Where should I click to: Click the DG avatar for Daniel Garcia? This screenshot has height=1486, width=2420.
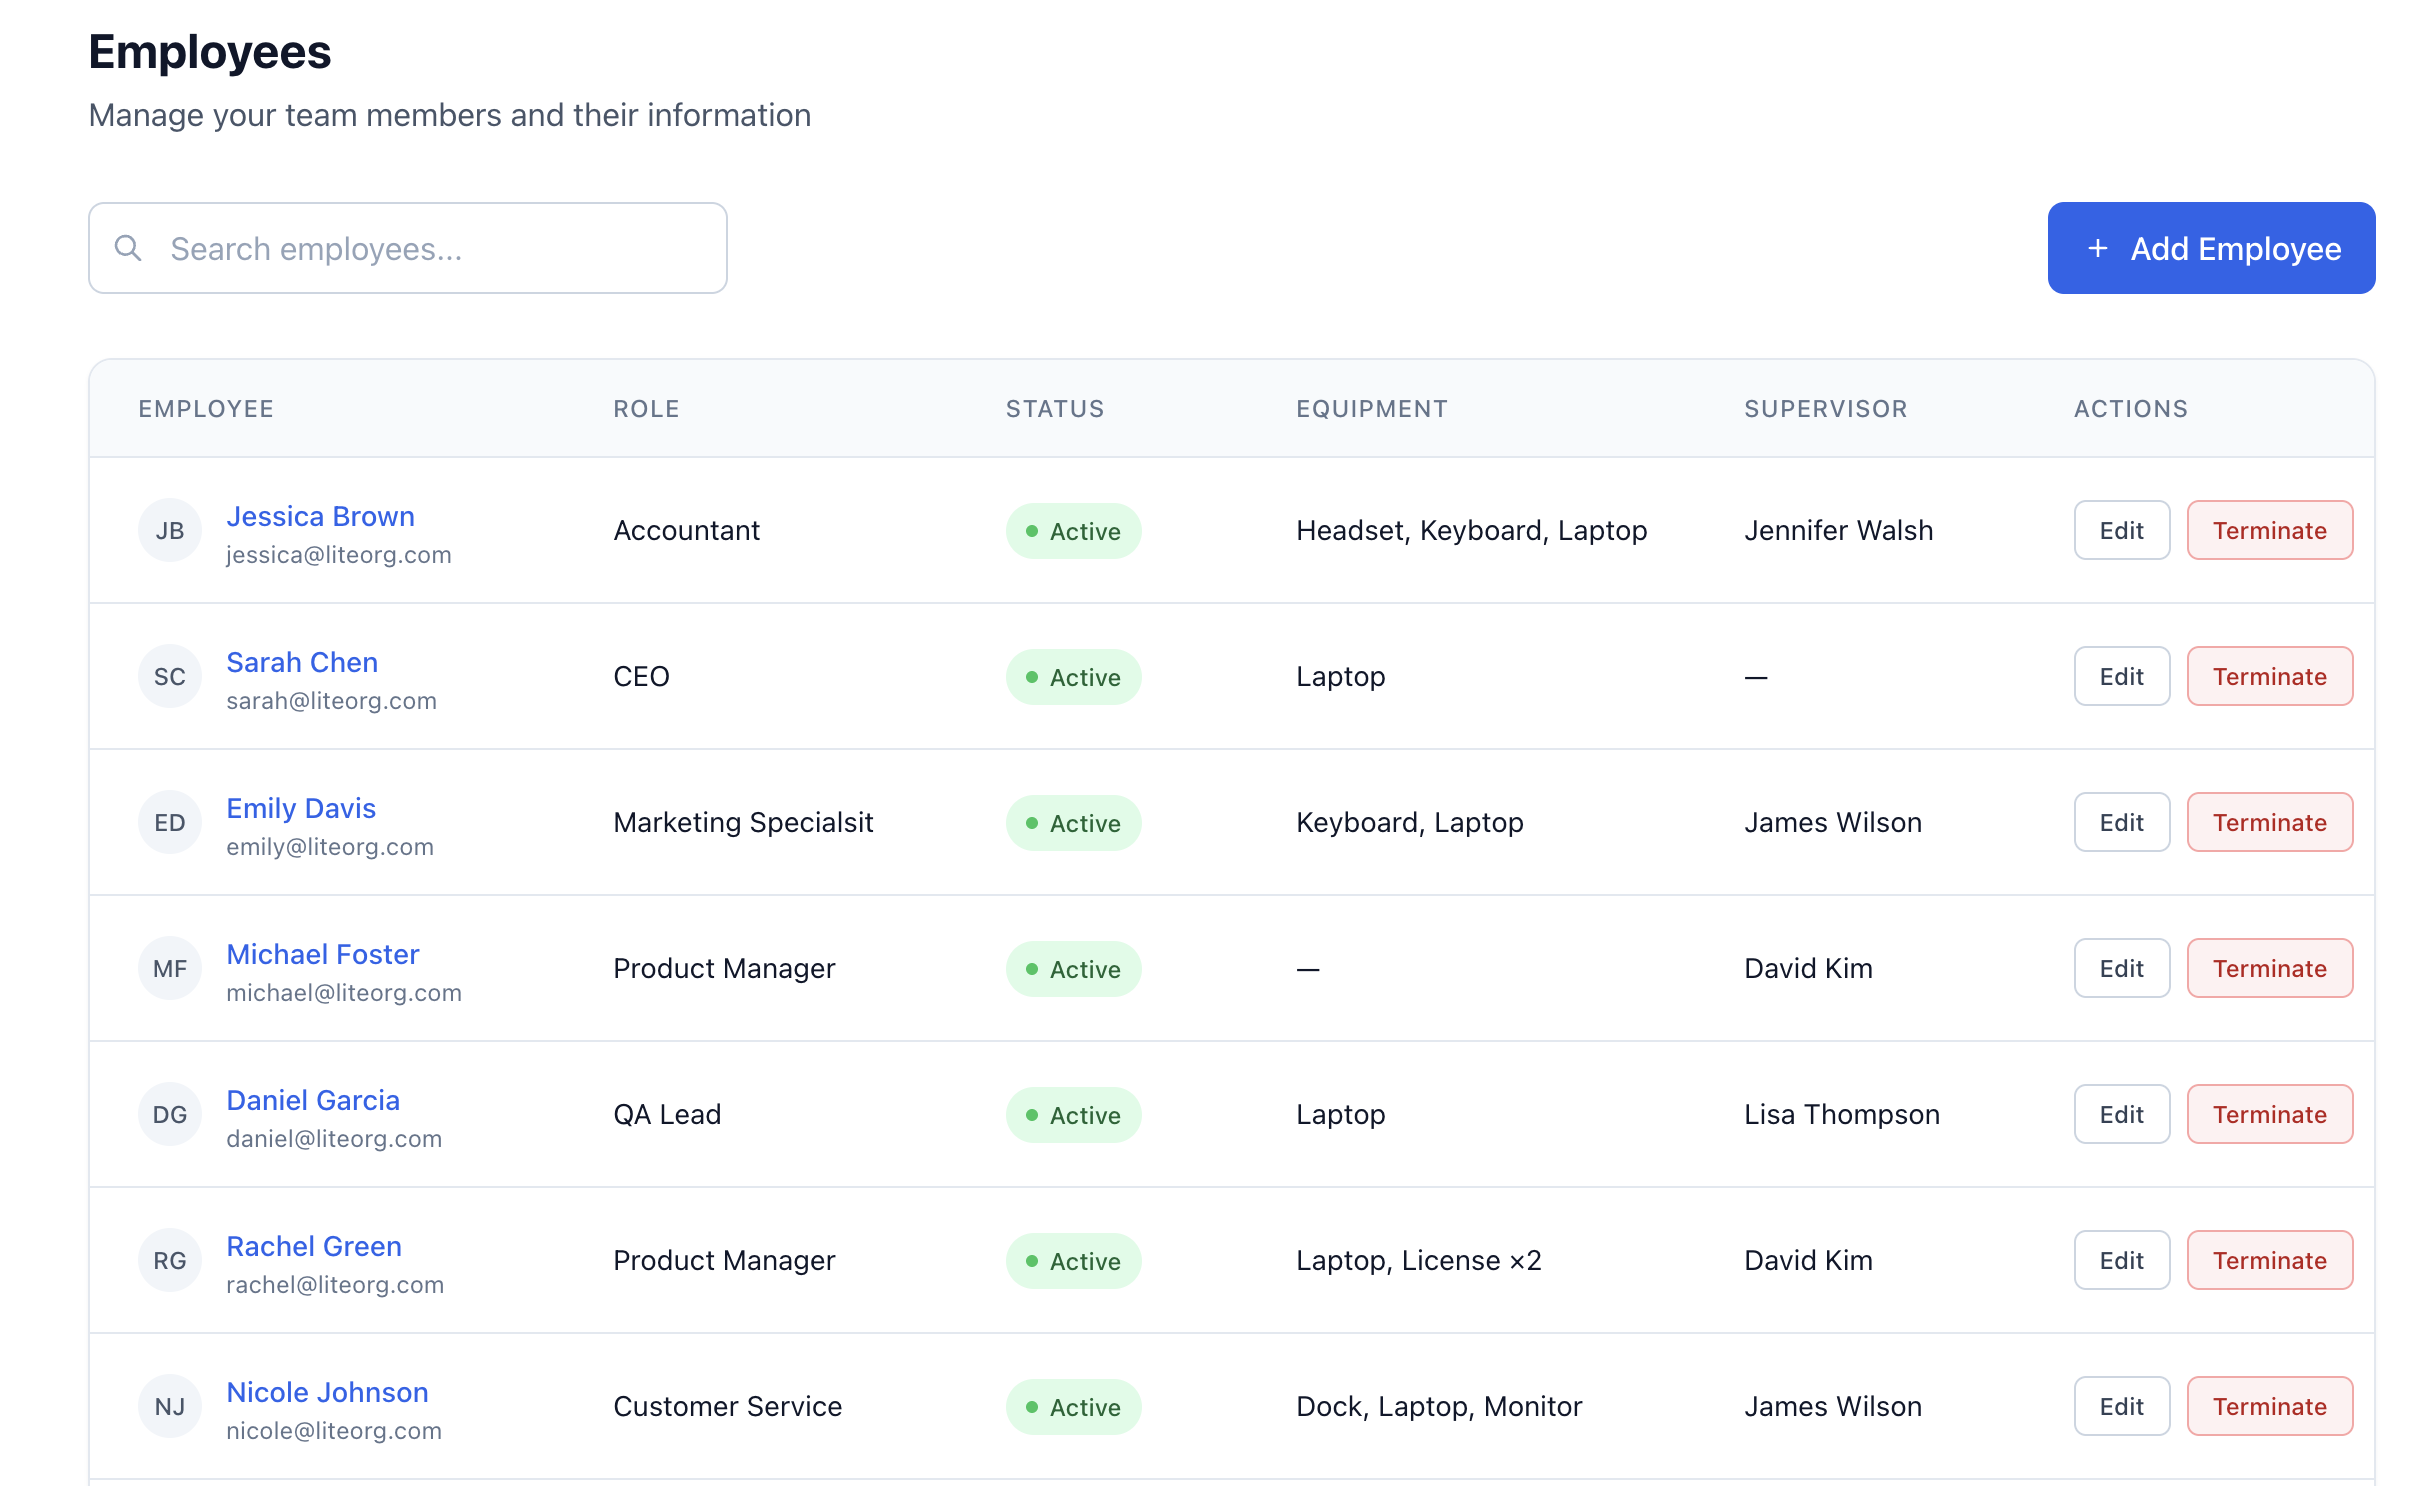pos(170,1114)
